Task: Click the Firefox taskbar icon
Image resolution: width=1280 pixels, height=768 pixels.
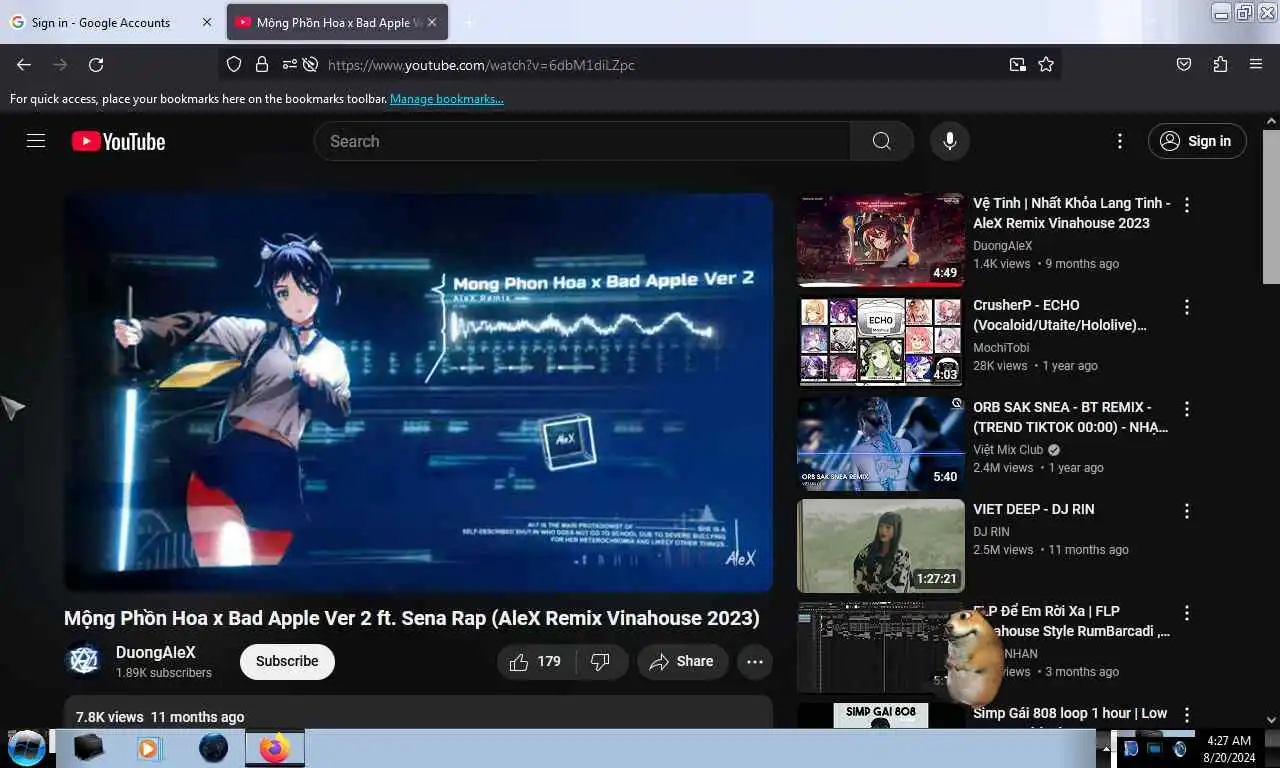Action: [274, 748]
